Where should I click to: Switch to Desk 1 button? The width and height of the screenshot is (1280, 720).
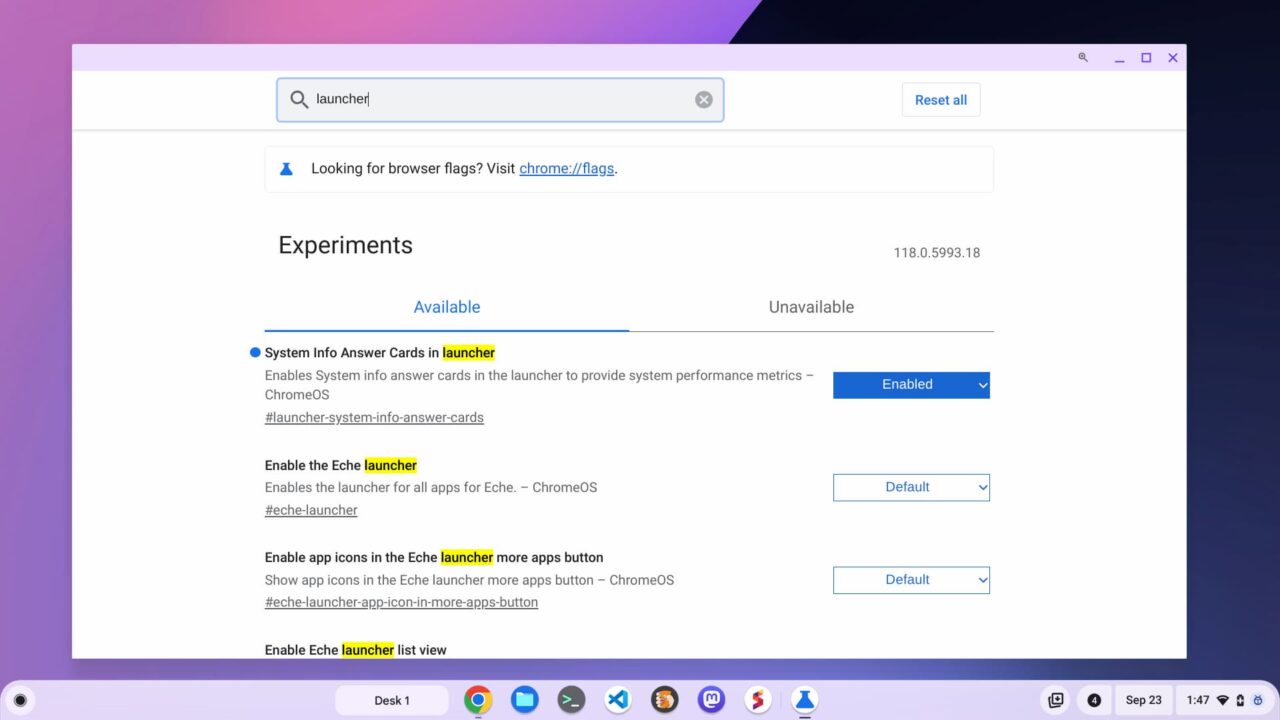pos(392,700)
